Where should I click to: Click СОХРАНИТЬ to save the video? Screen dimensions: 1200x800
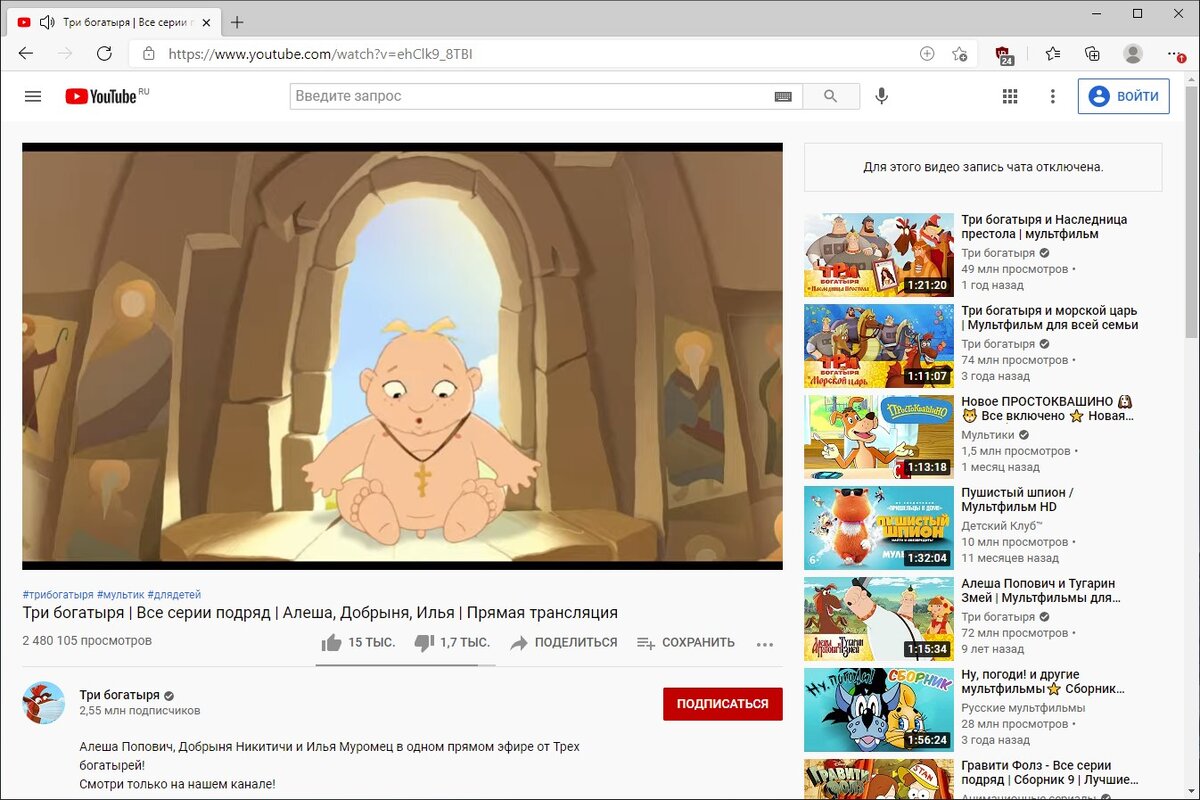click(686, 643)
